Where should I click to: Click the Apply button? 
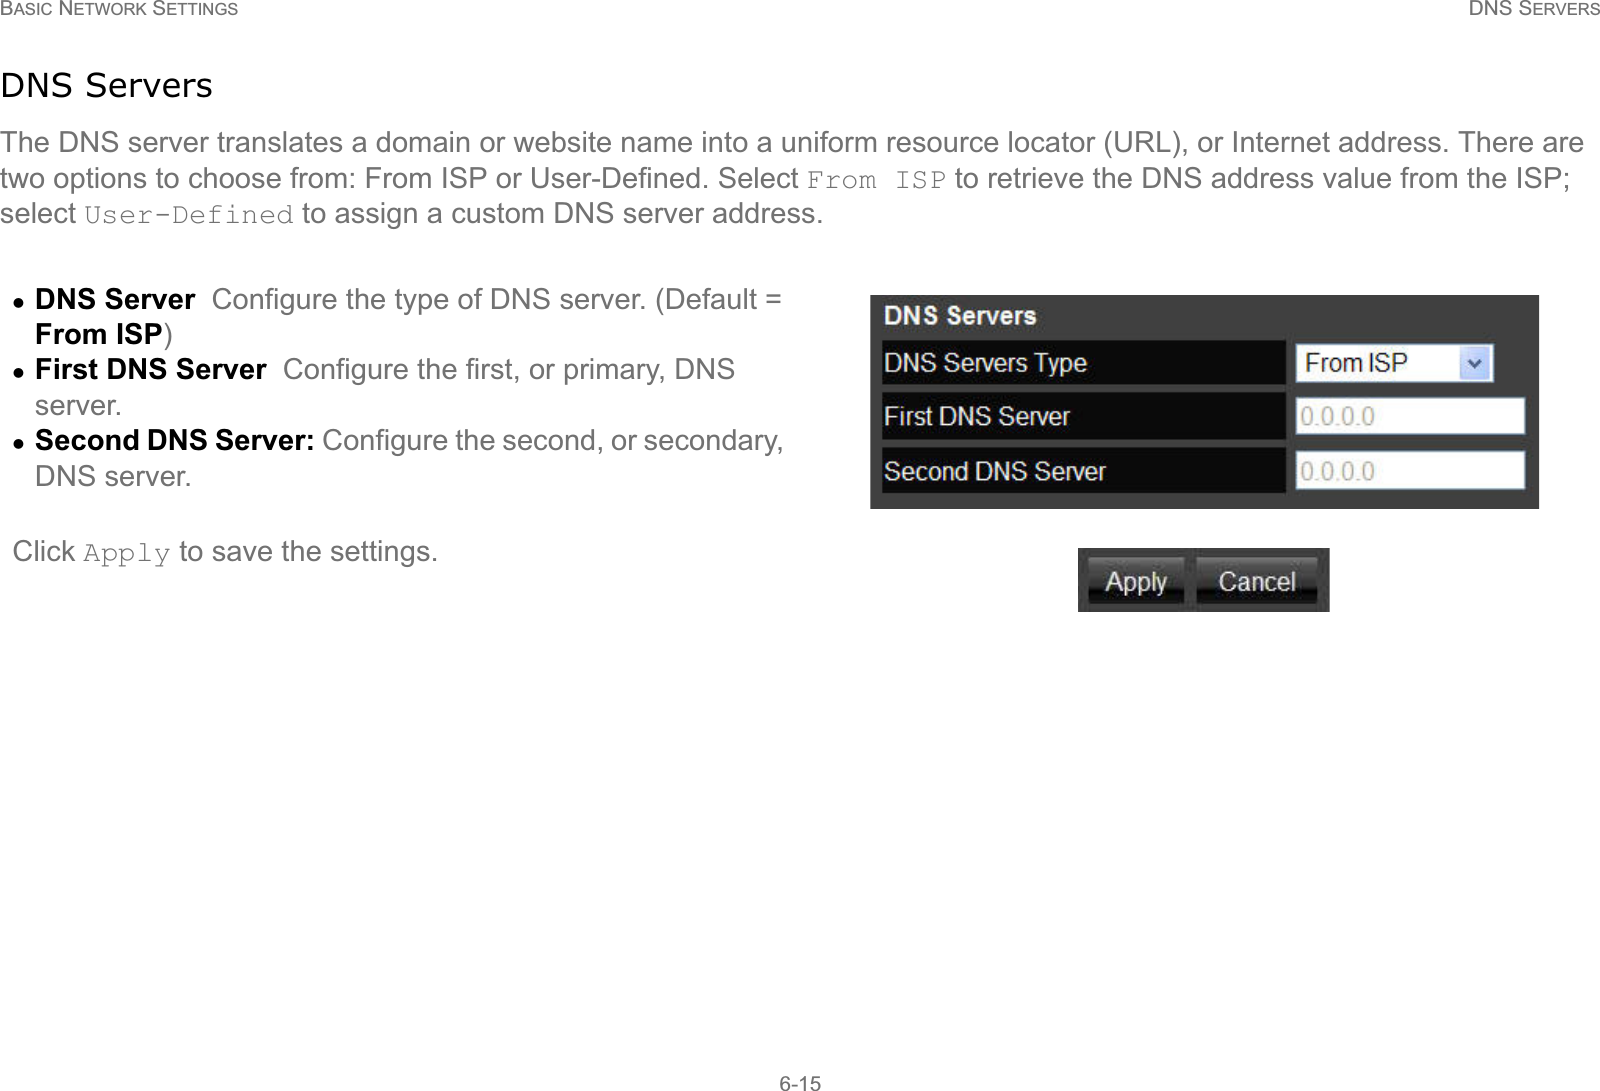coord(1136,581)
